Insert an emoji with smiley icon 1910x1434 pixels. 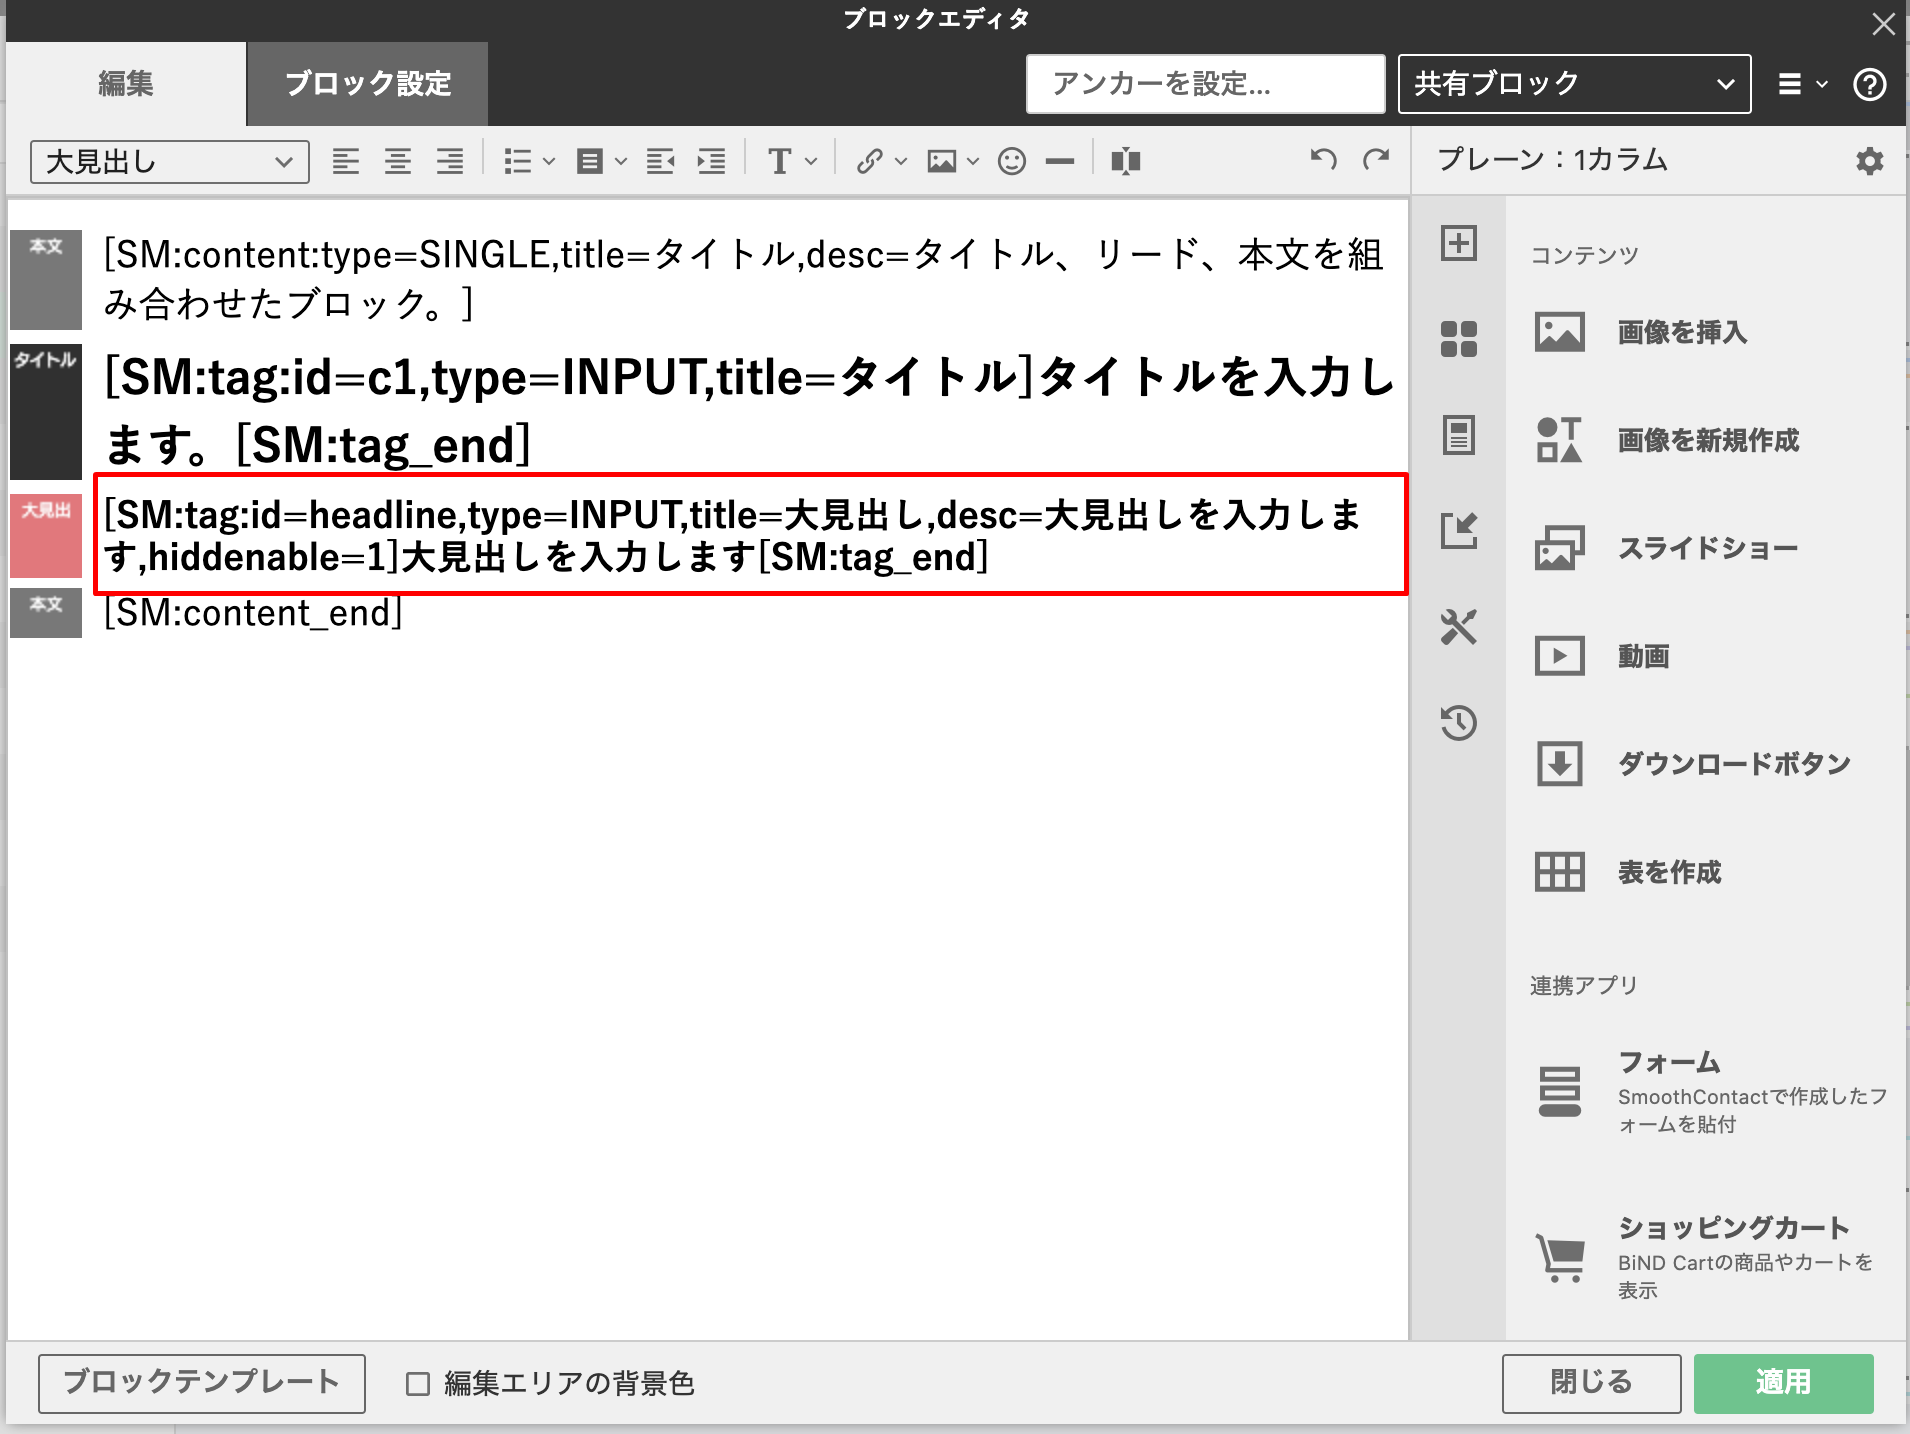click(x=1012, y=161)
